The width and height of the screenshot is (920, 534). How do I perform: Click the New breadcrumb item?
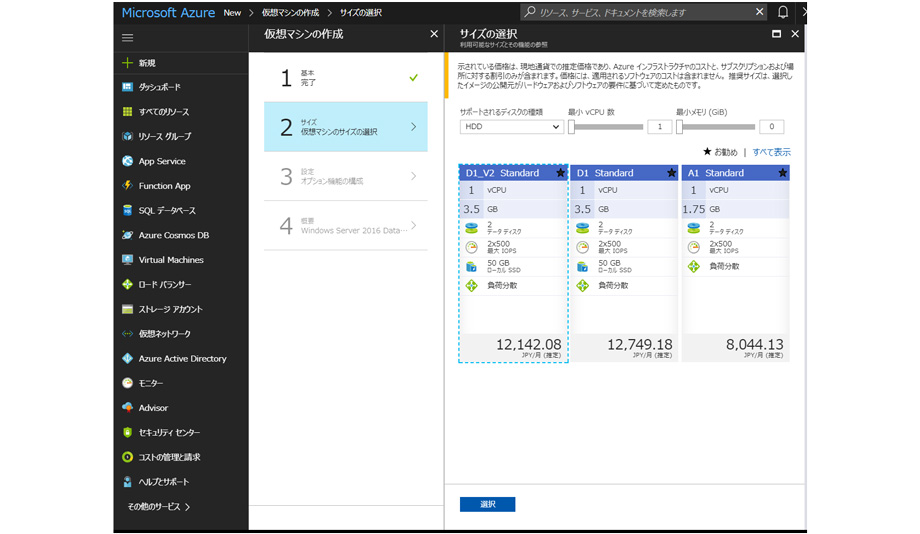tap(232, 13)
